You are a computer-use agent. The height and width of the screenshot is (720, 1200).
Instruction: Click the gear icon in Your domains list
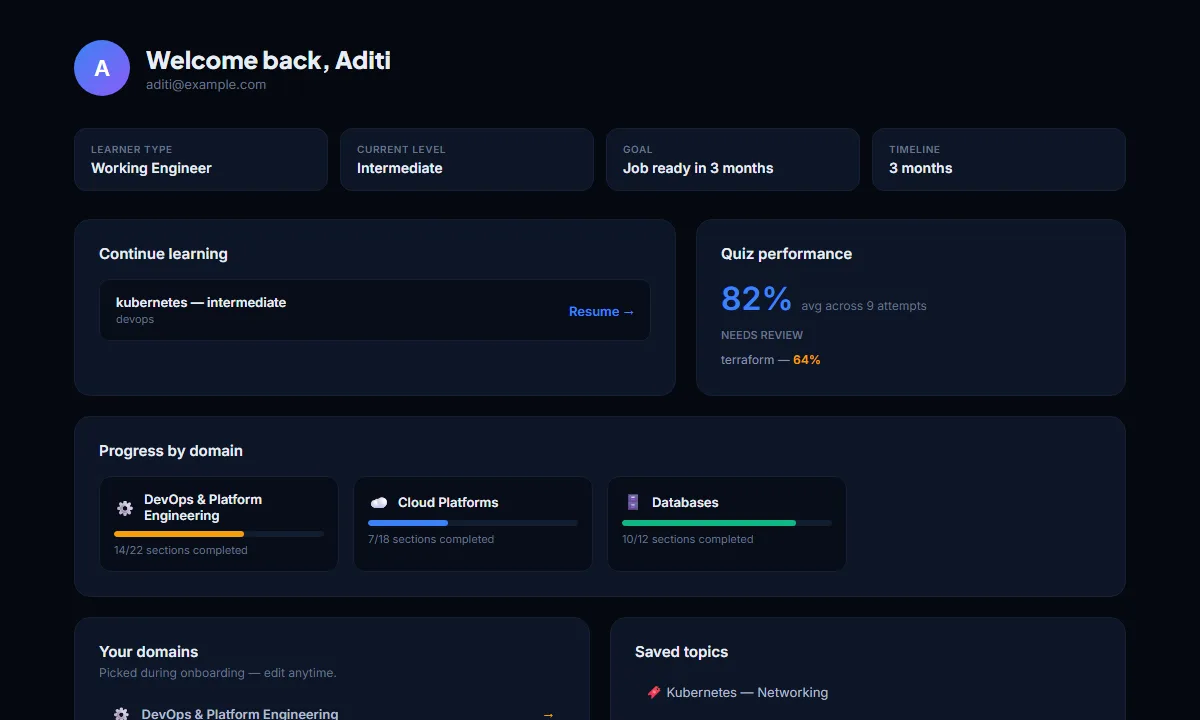click(x=121, y=714)
